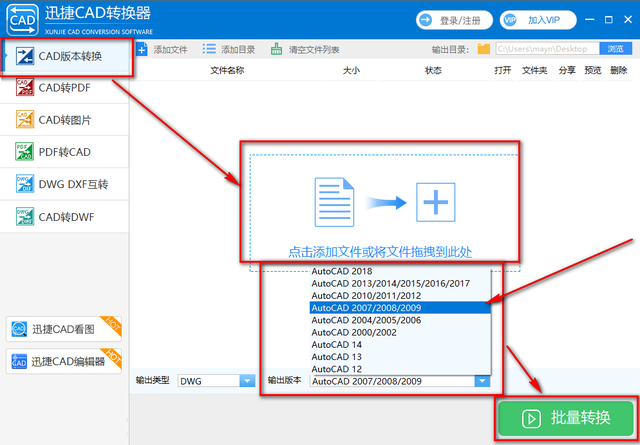
Task: Select AutoCAD 2000/2002 option
Action: (x=400, y=332)
